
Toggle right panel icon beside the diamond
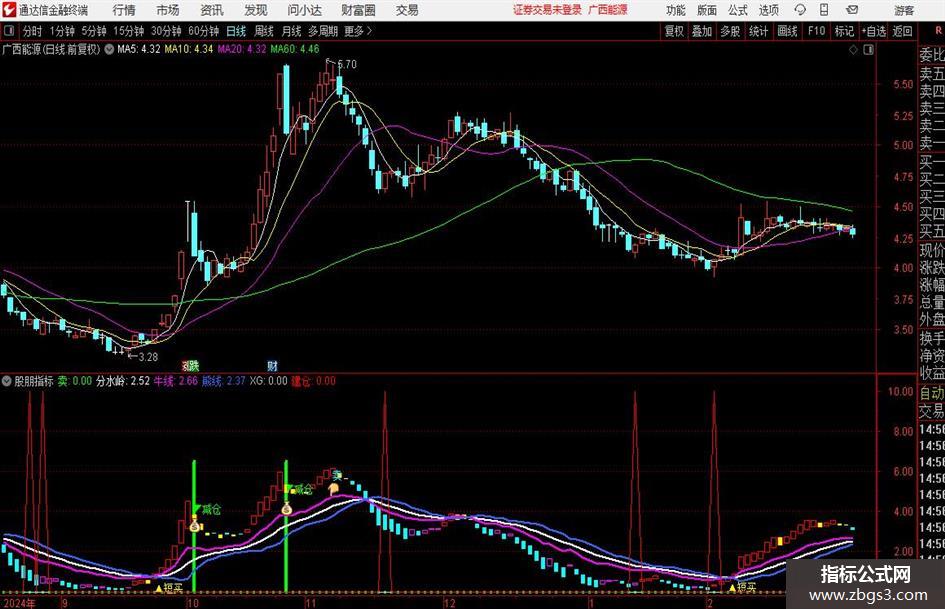pos(868,49)
